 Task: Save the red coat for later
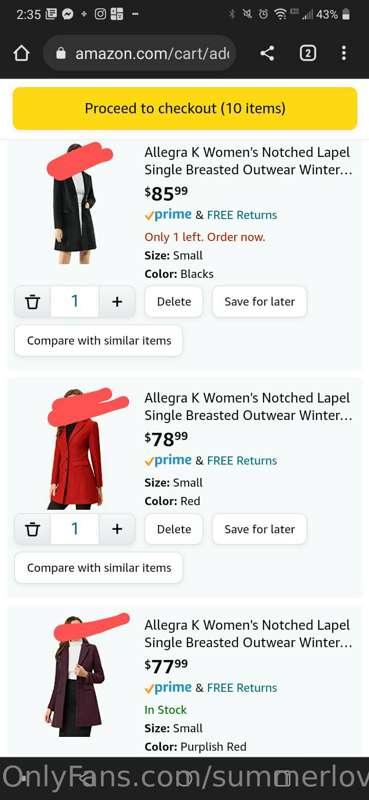(x=259, y=529)
